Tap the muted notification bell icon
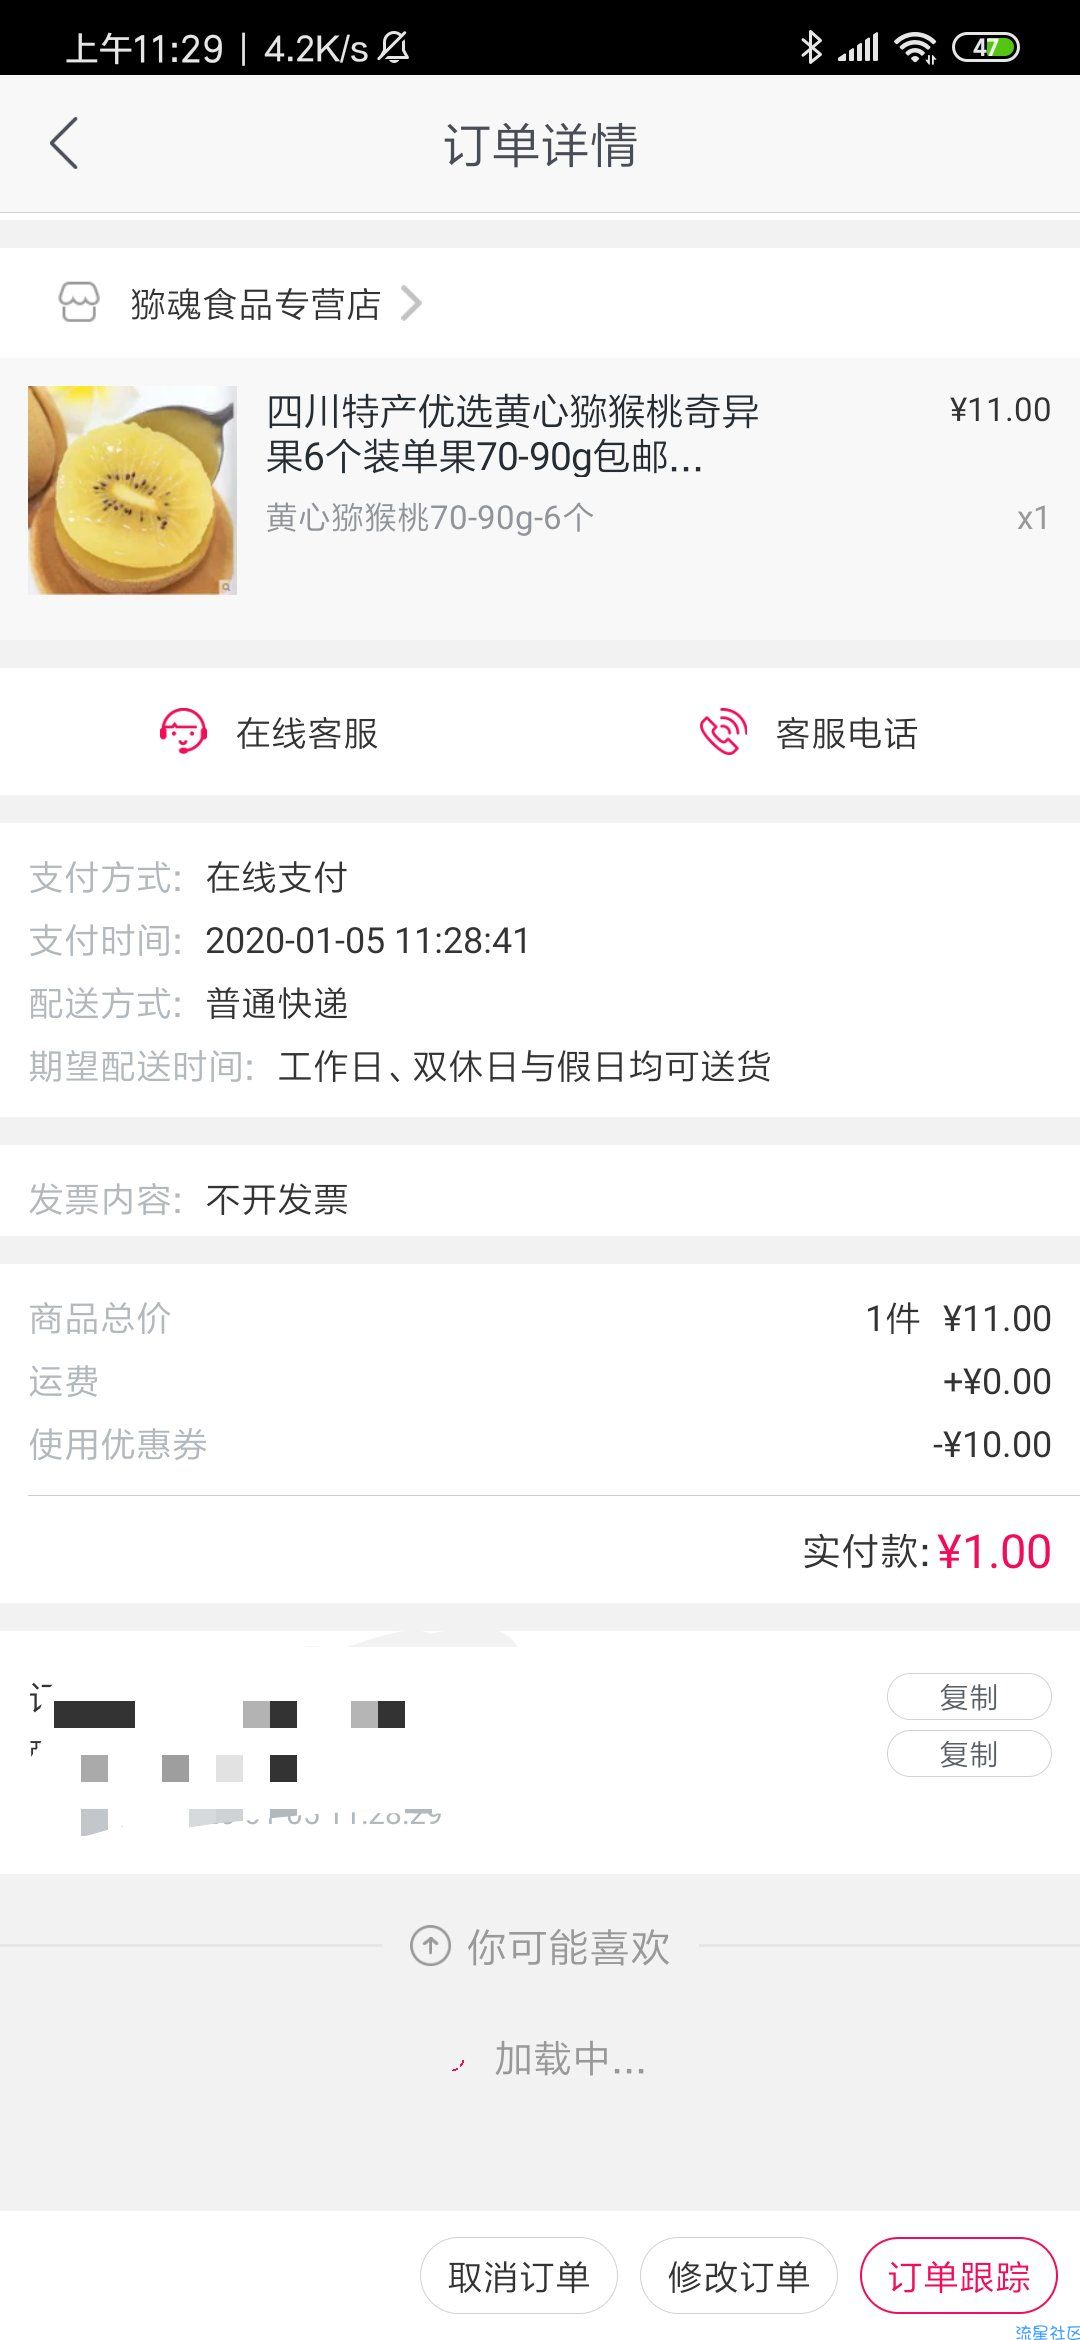This screenshot has width=1080, height=2340. pyautogui.click(x=394, y=47)
